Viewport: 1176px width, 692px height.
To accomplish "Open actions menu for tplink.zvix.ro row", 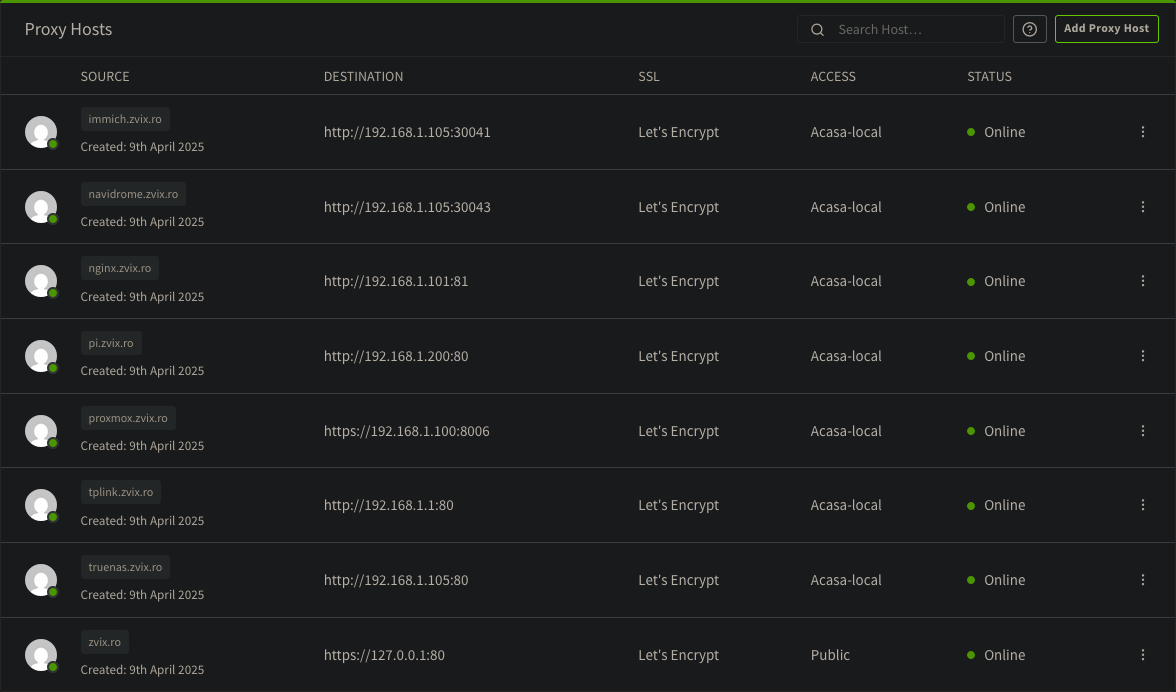I will [1142, 505].
